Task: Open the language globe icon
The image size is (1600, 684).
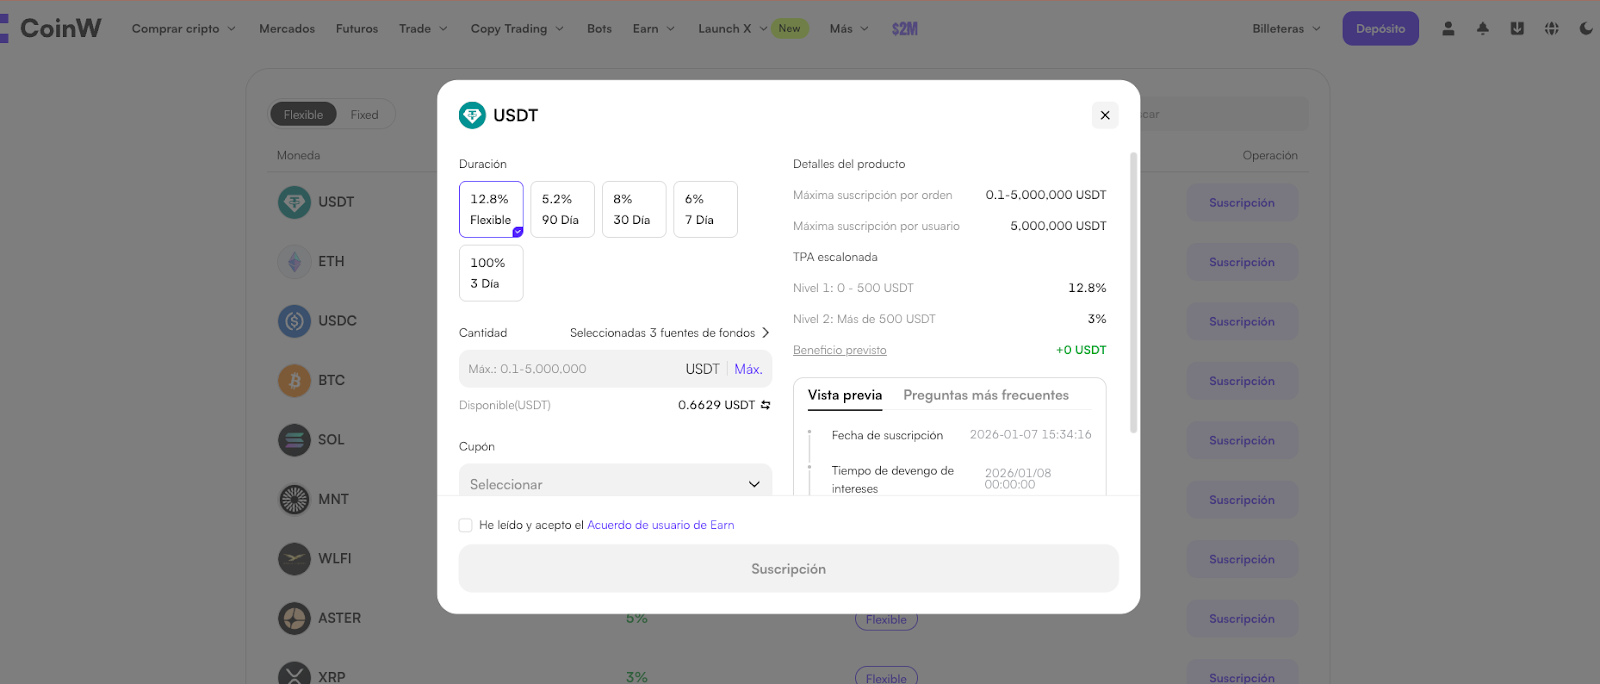Action: 1552,29
